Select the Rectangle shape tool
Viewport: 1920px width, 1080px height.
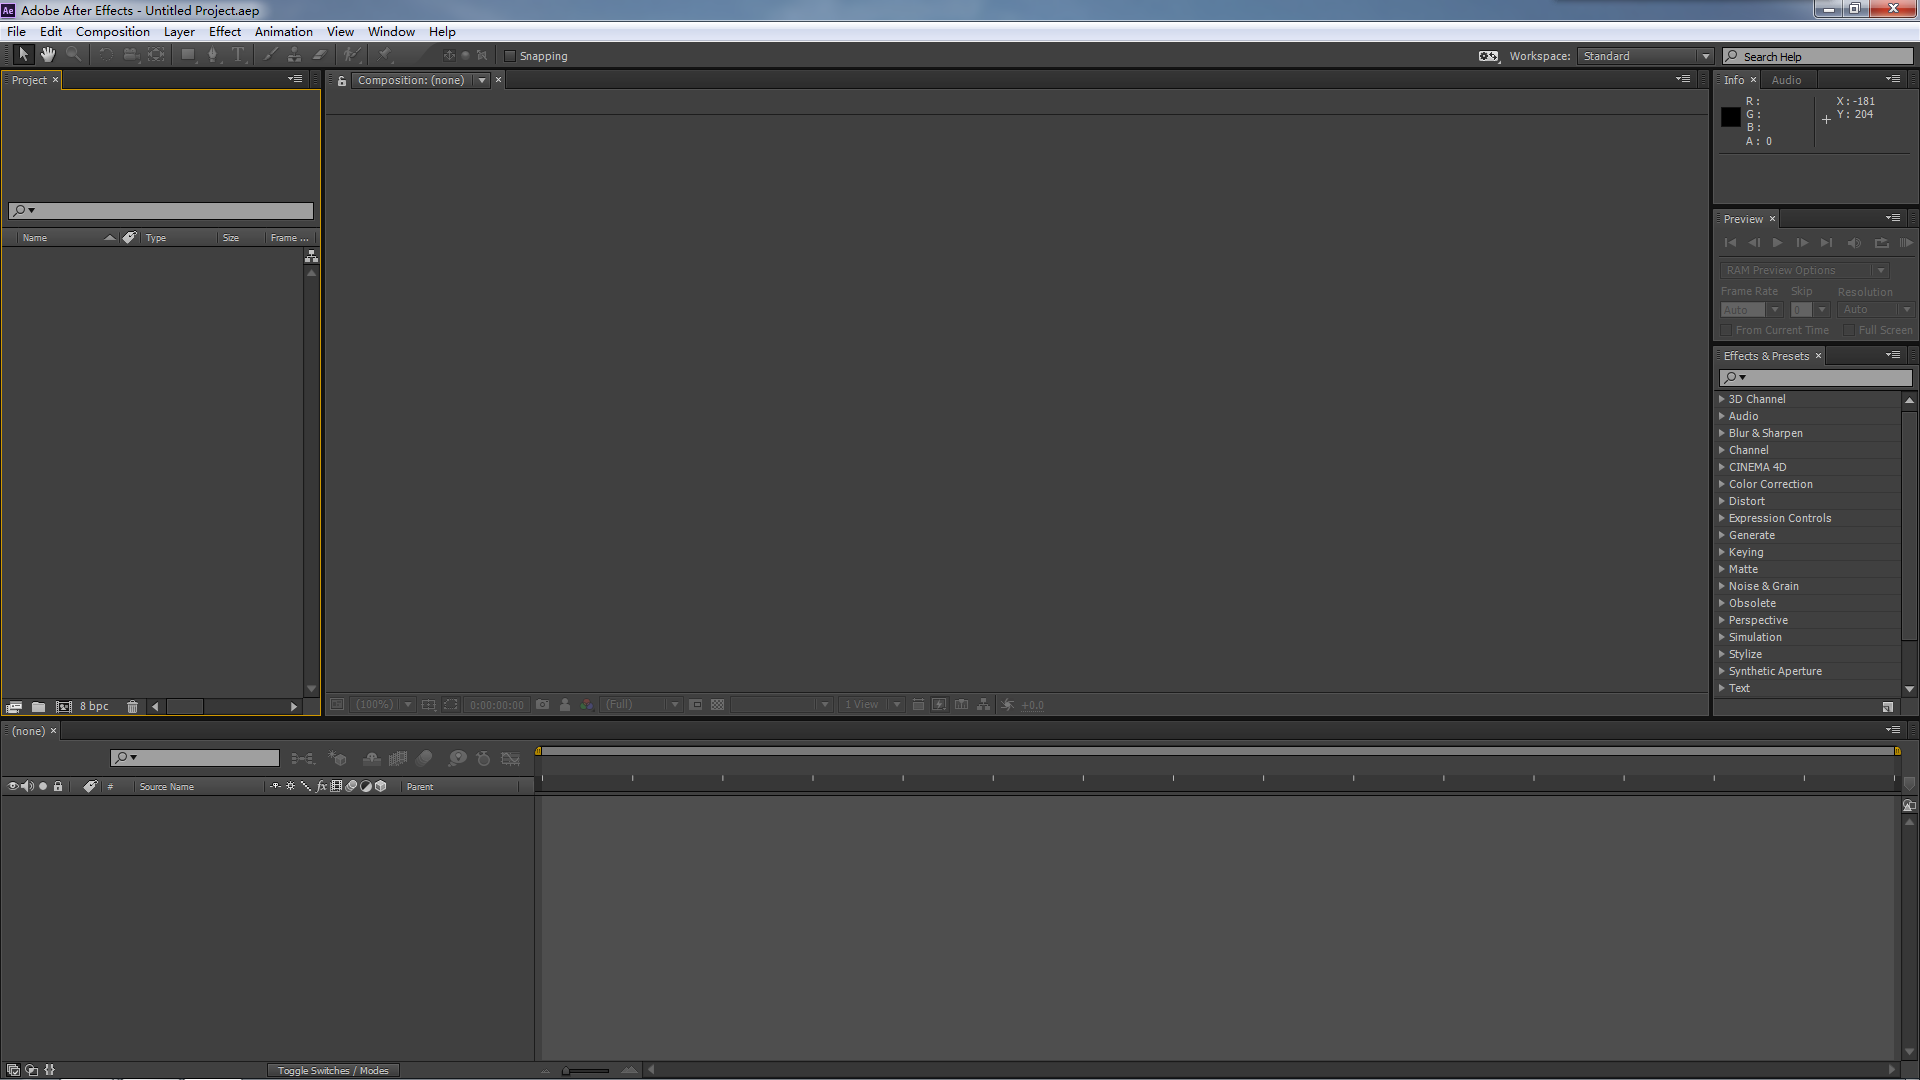tap(188, 55)
